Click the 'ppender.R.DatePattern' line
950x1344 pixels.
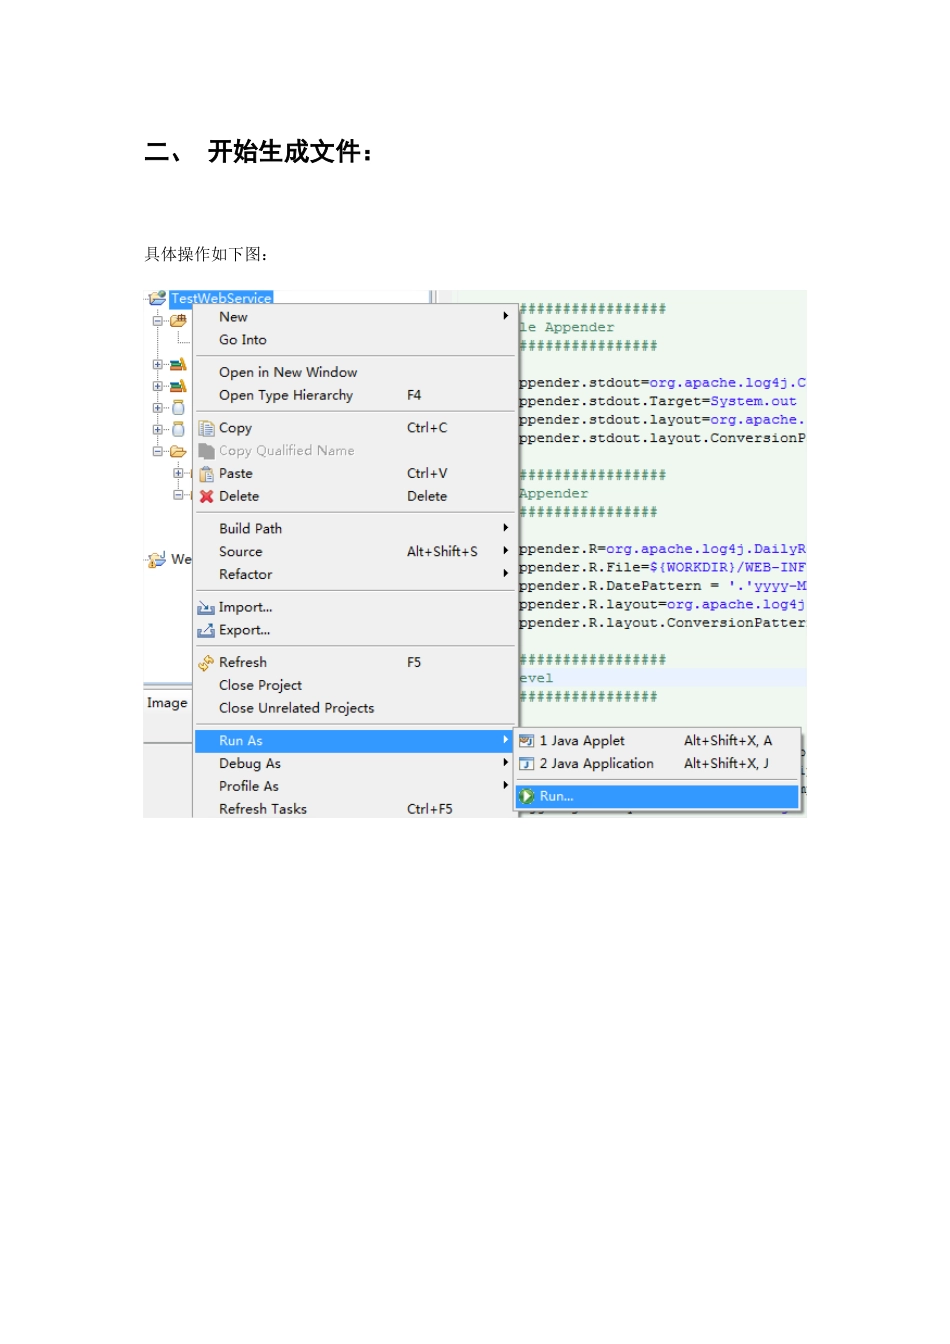point(662,586)
